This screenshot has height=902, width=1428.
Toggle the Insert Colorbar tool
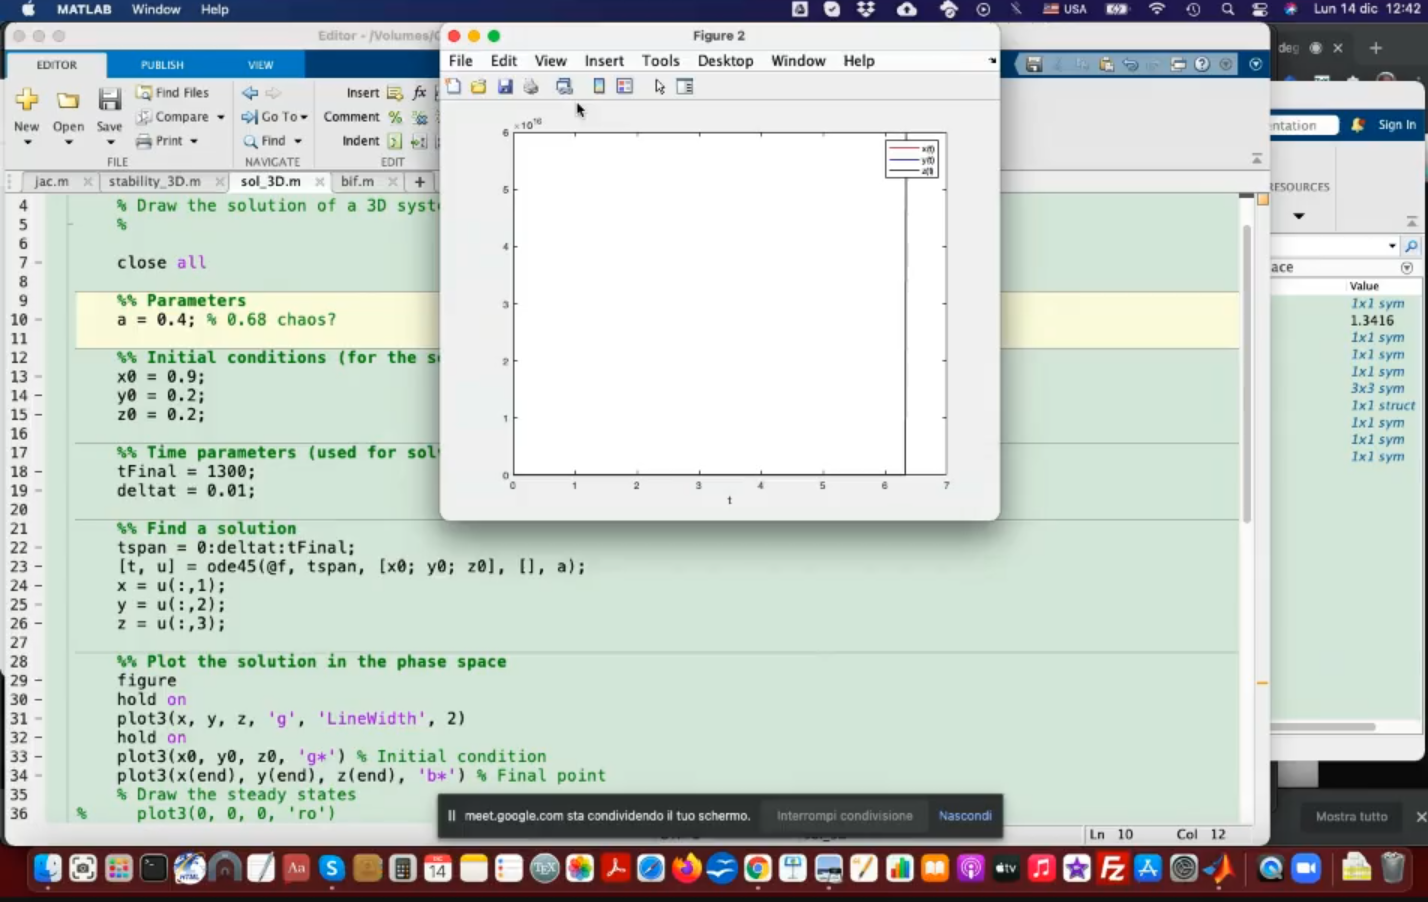pyautogui.click(x=599, y=87)
